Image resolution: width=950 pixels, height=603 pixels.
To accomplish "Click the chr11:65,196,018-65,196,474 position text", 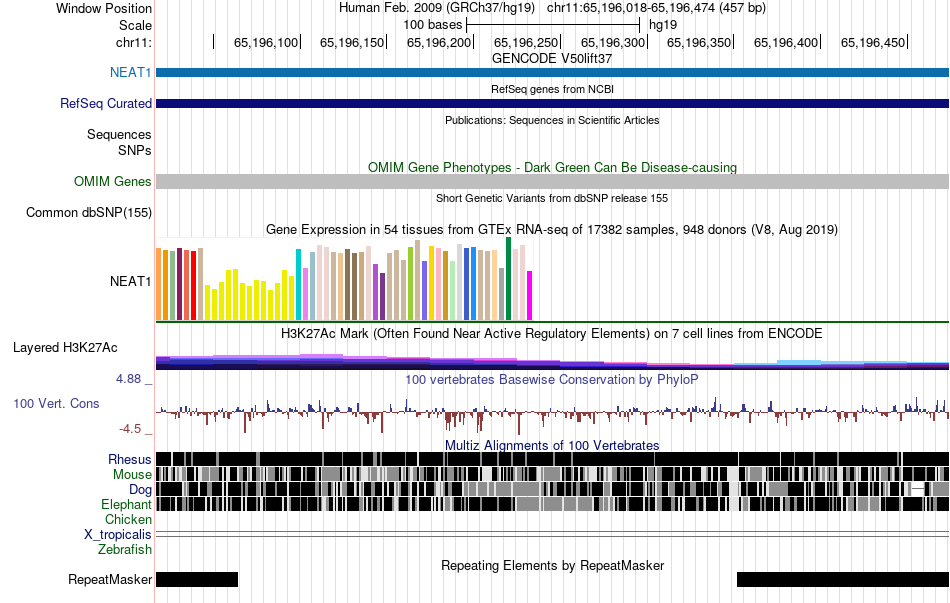I will coord(656,8).
